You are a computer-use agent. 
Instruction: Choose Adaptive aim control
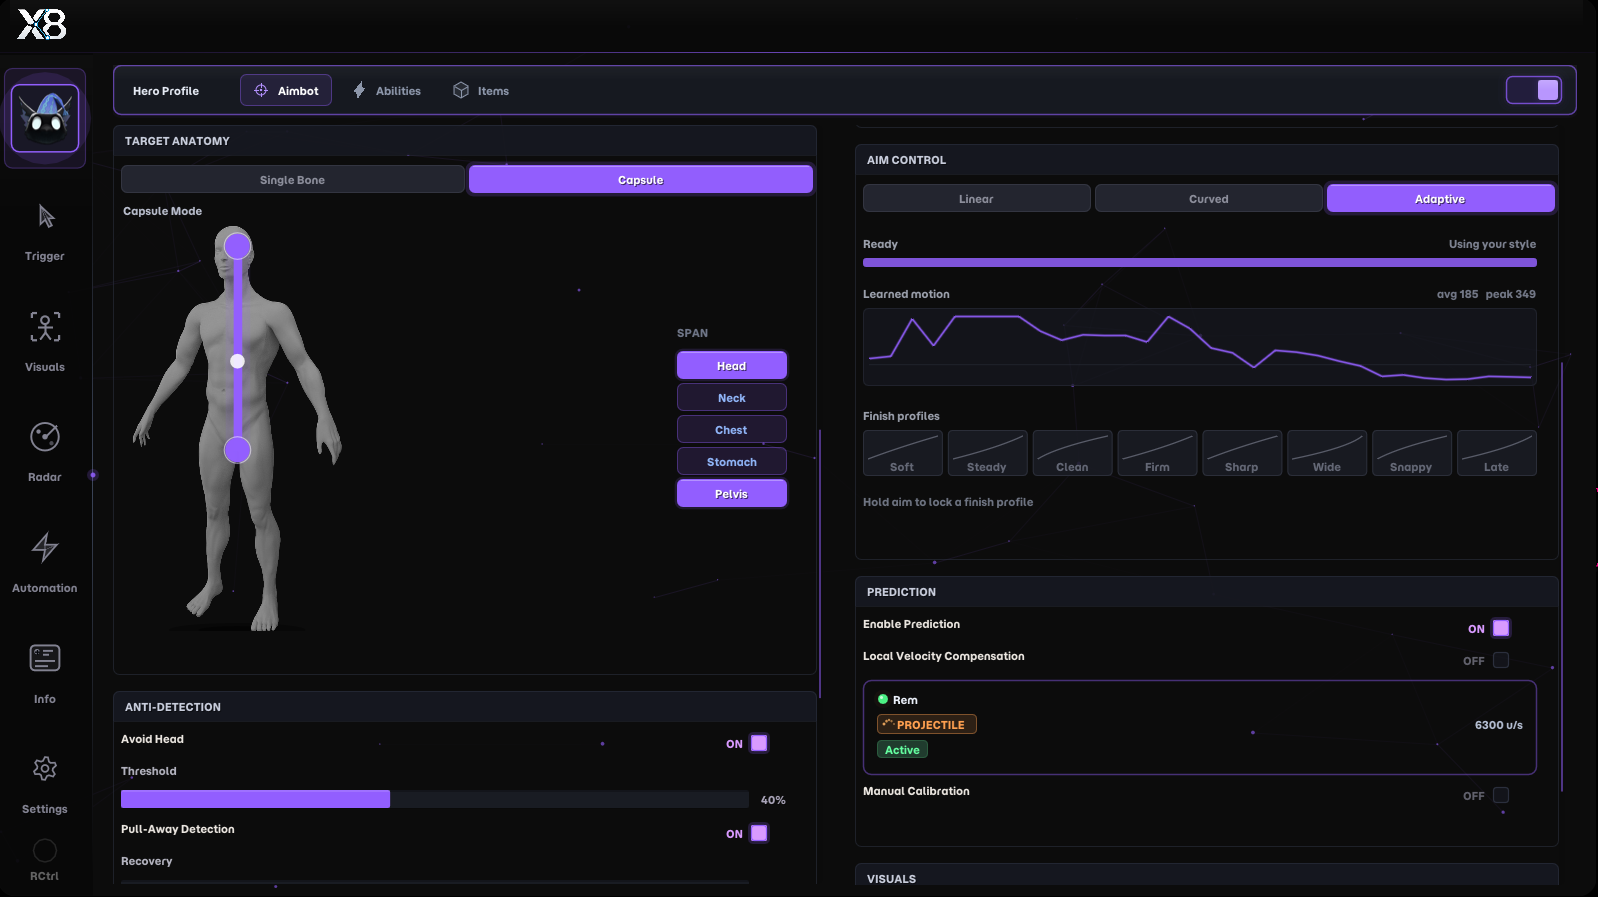tap(1440, 199)
